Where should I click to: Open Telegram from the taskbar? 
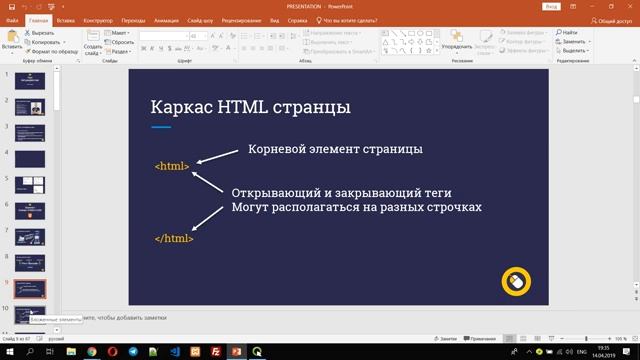[x=133, y=351]
